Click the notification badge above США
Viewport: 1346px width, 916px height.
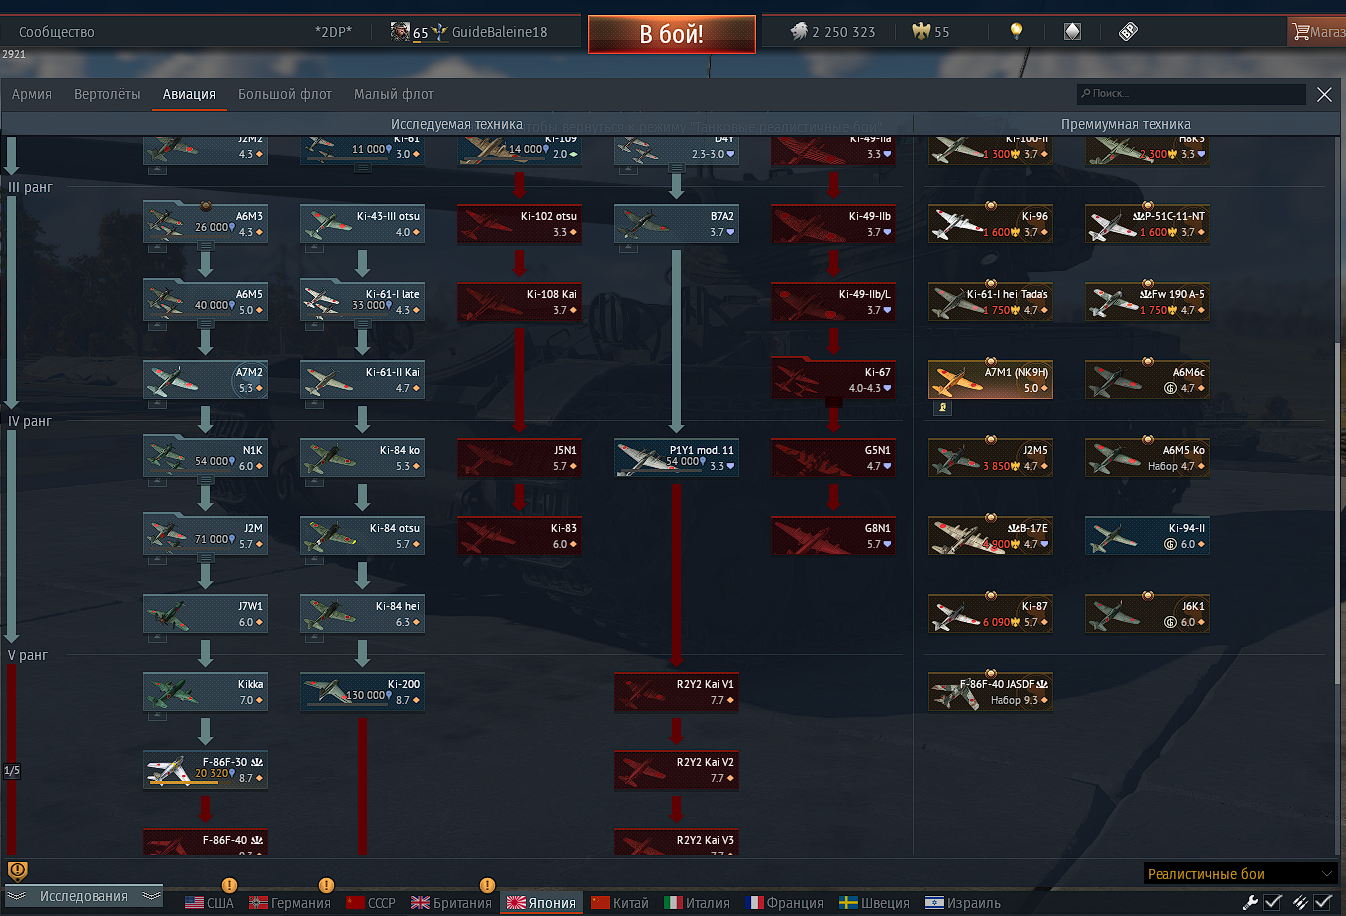point(229,885)
